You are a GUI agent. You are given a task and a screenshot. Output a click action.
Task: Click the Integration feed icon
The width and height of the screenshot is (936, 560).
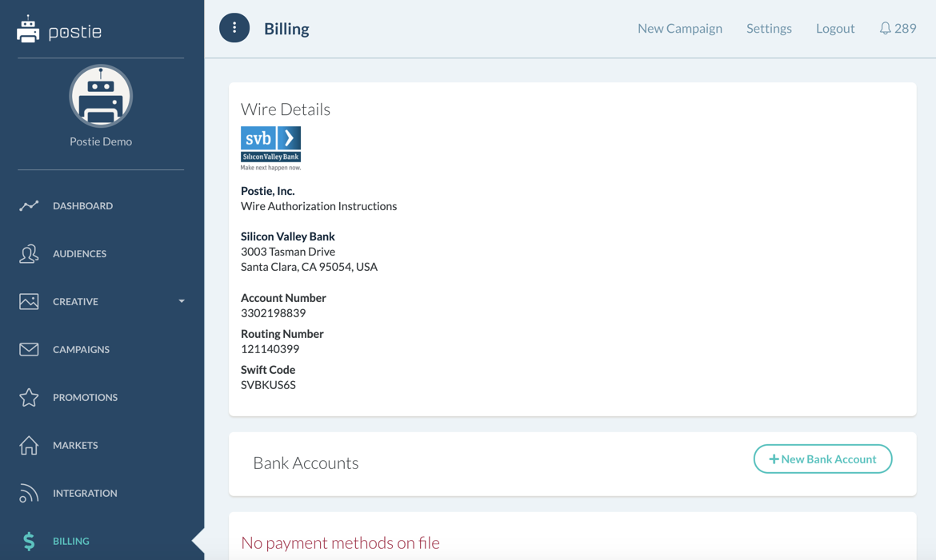click(x=29, y=493)
